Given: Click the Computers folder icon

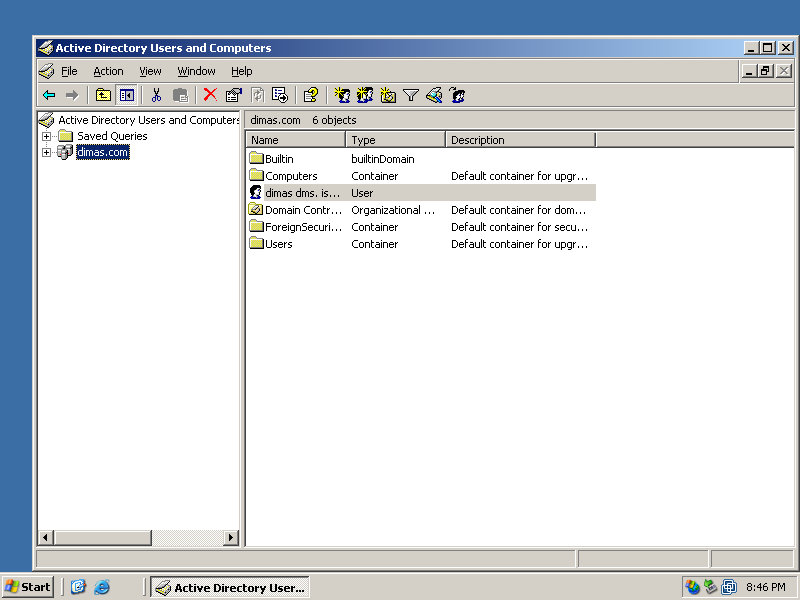Looking at the screenshot, I should pos(256,175).
